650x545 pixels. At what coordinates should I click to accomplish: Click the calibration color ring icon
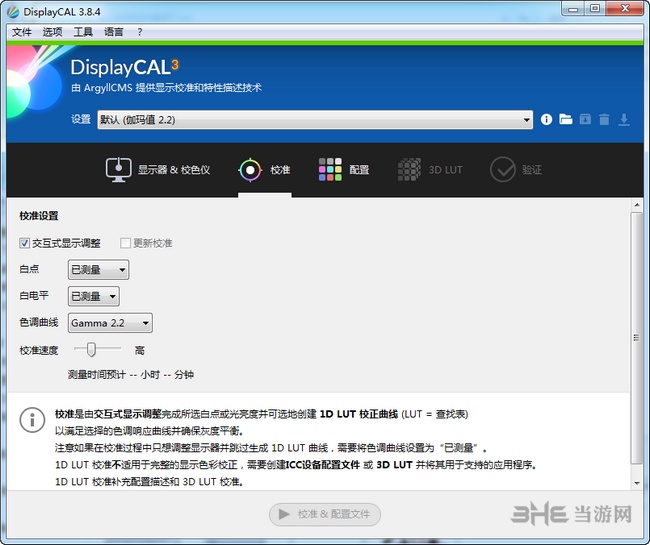coord(250,170)
